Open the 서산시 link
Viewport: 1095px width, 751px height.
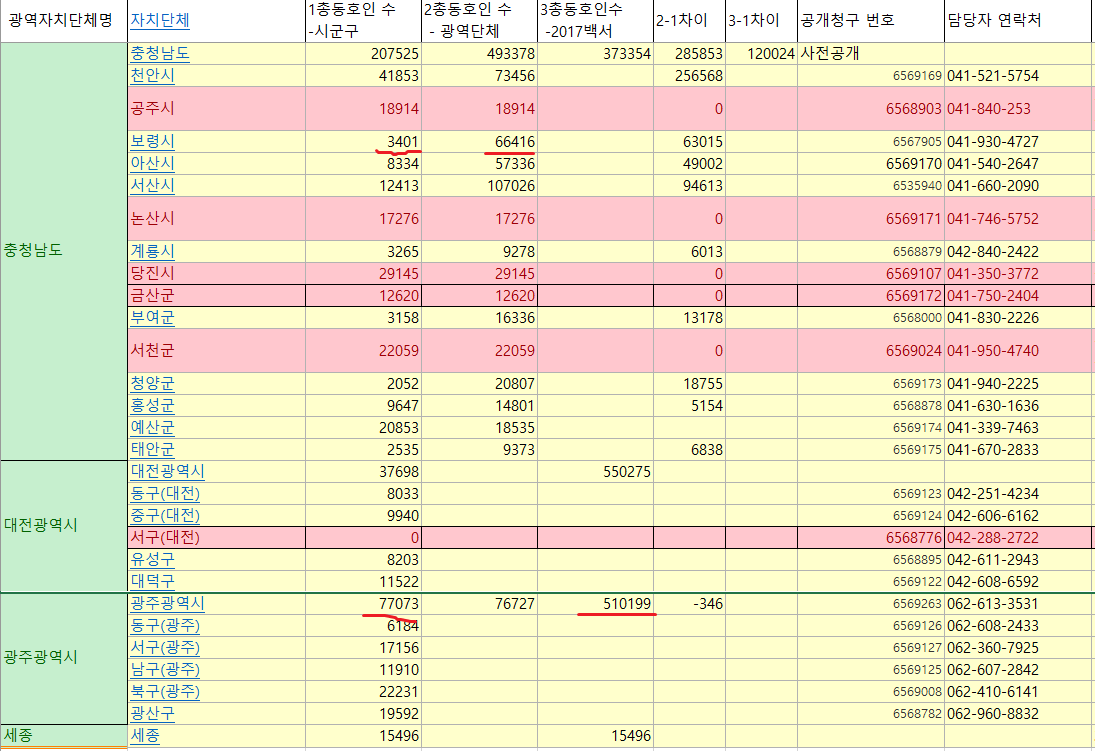[x=152, y=186]
